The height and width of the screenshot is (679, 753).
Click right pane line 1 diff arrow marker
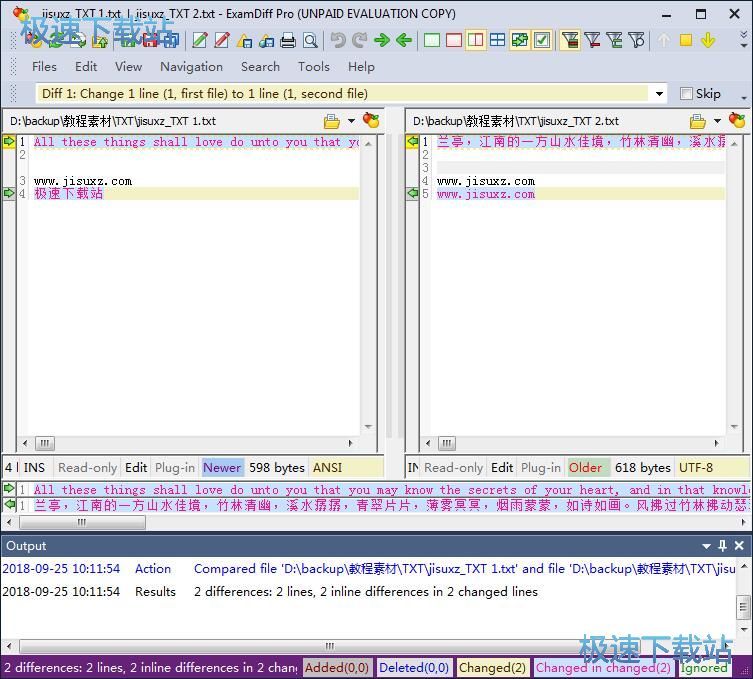(x=412, y=142)
